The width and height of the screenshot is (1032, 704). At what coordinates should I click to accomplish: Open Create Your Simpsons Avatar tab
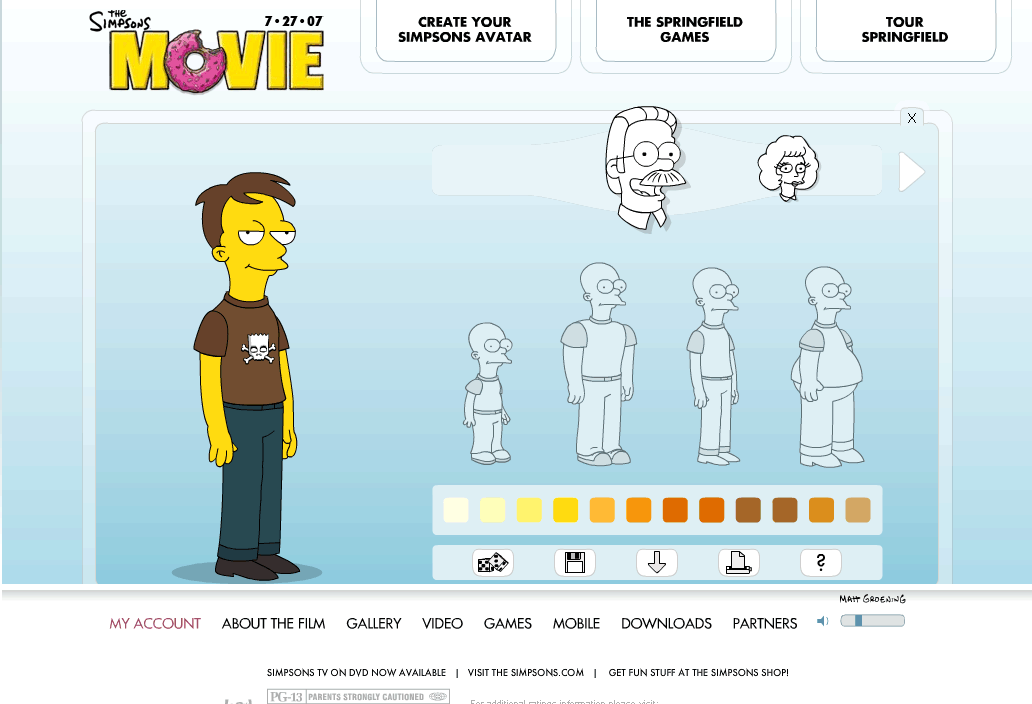[465, 30]
